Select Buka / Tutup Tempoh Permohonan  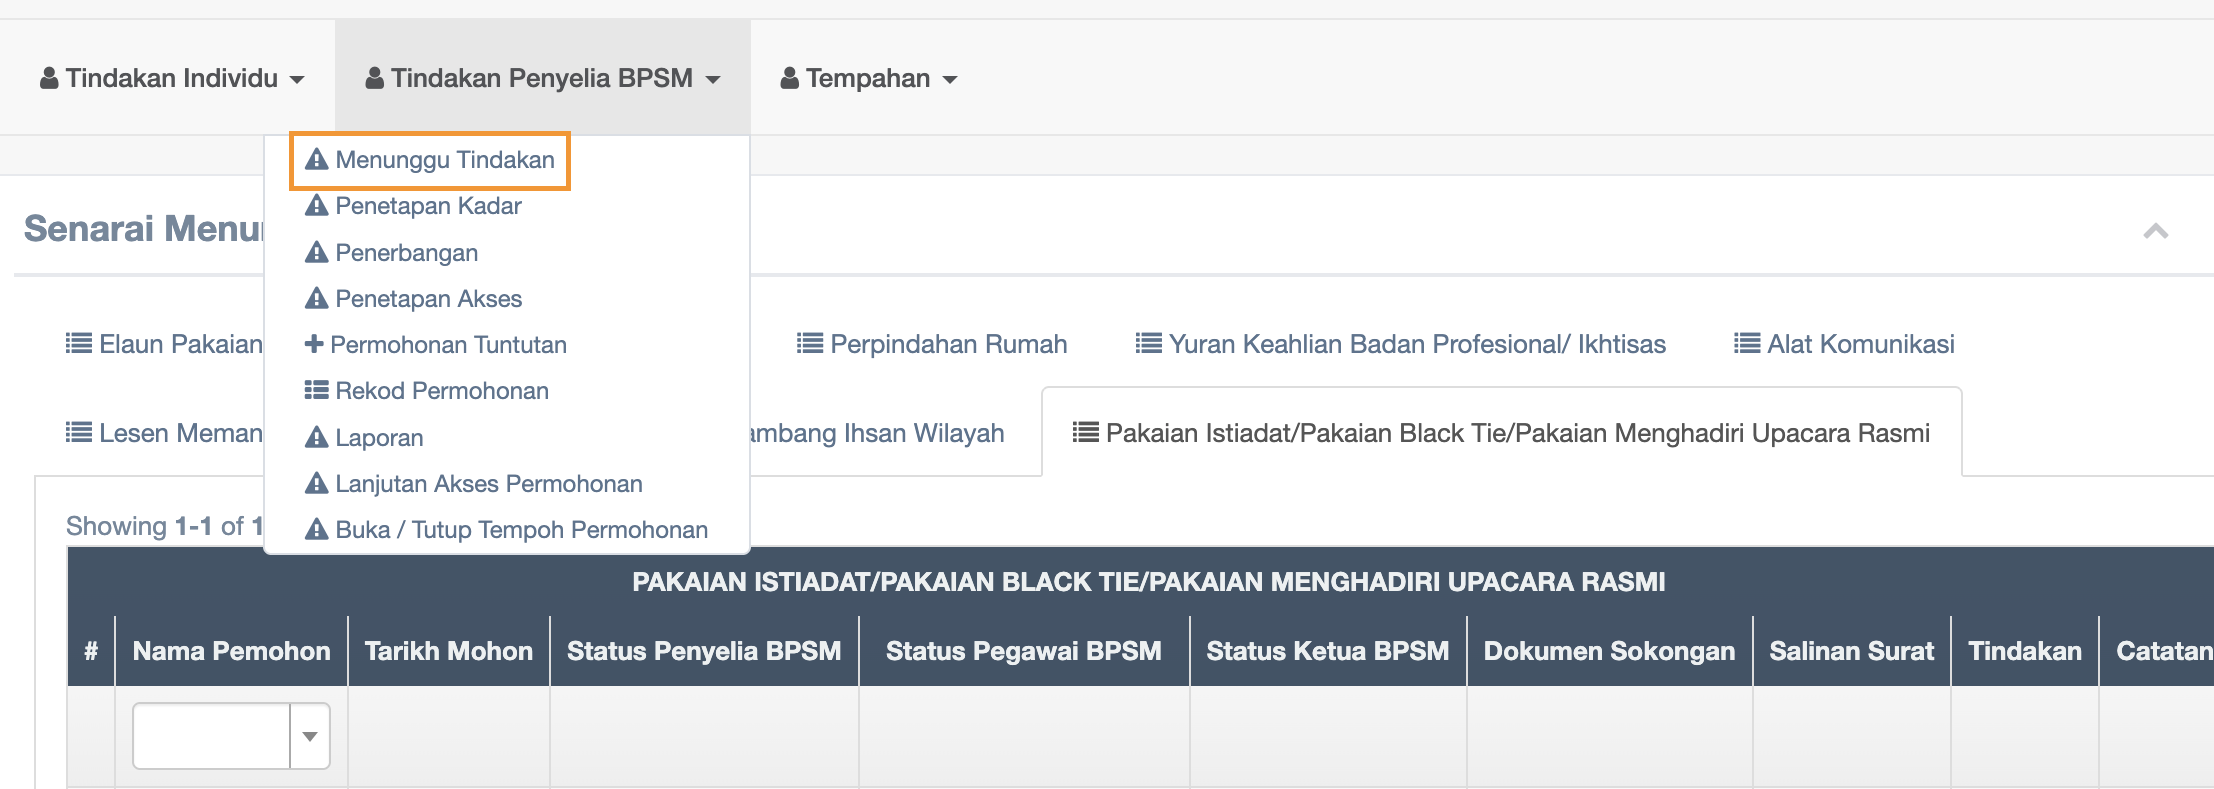tap(521, 529)
